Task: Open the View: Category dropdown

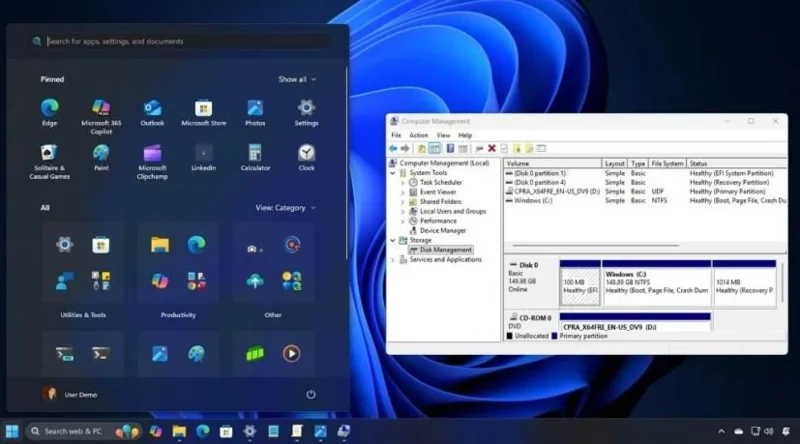Action: click(286, 208)
